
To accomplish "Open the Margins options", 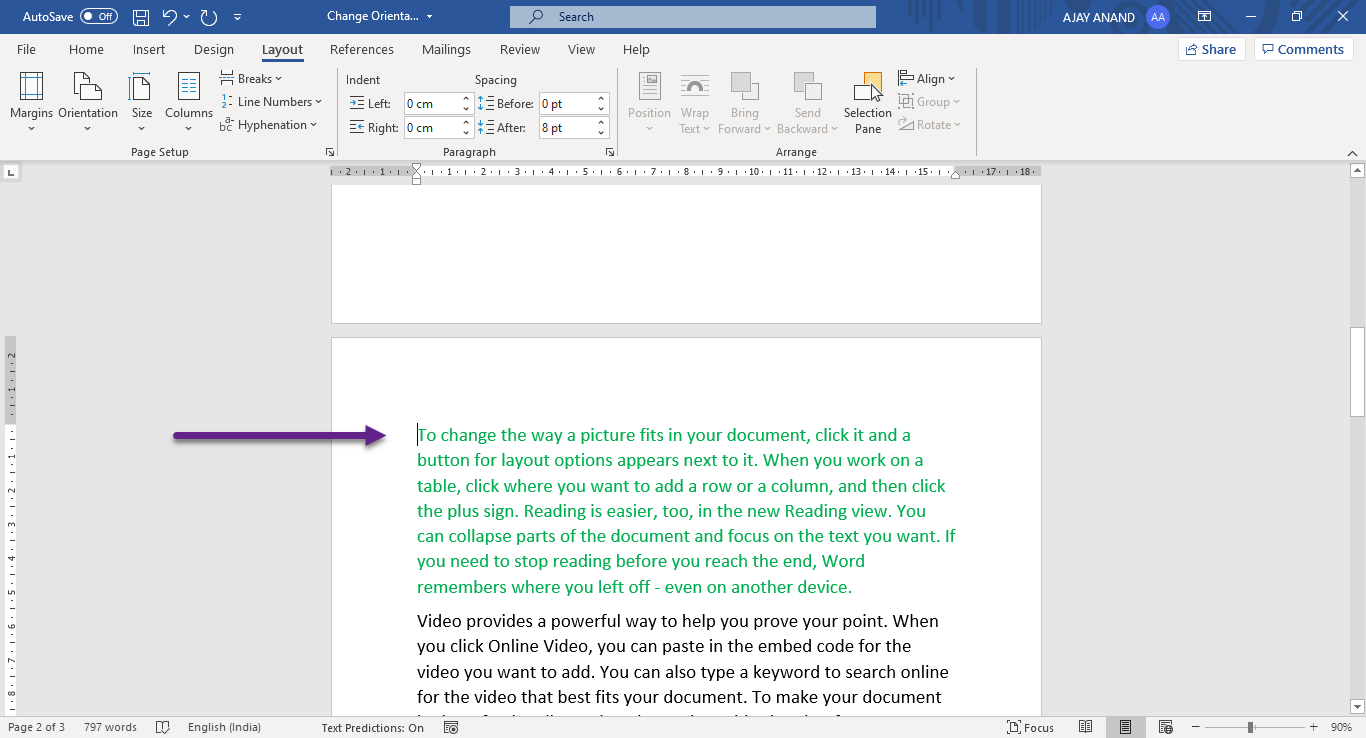I will coord(31,102).
